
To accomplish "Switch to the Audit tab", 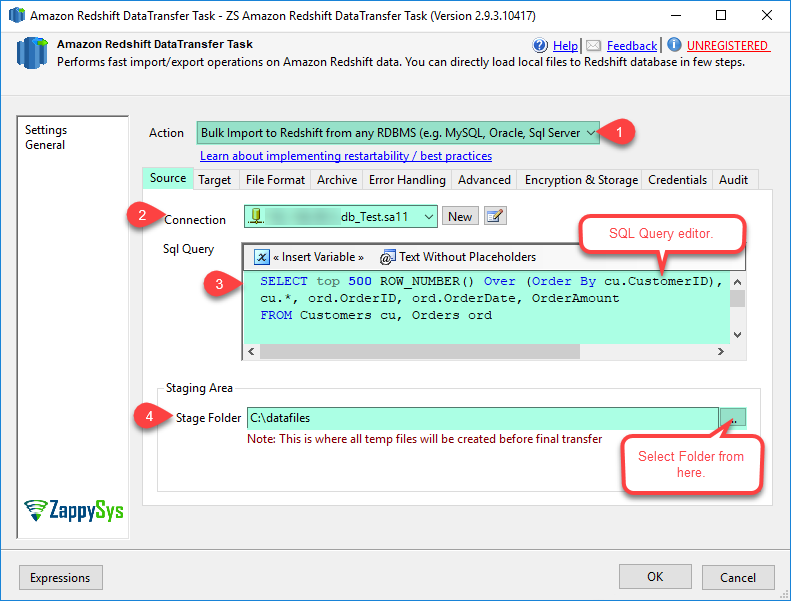I will (x=733, y=180).
